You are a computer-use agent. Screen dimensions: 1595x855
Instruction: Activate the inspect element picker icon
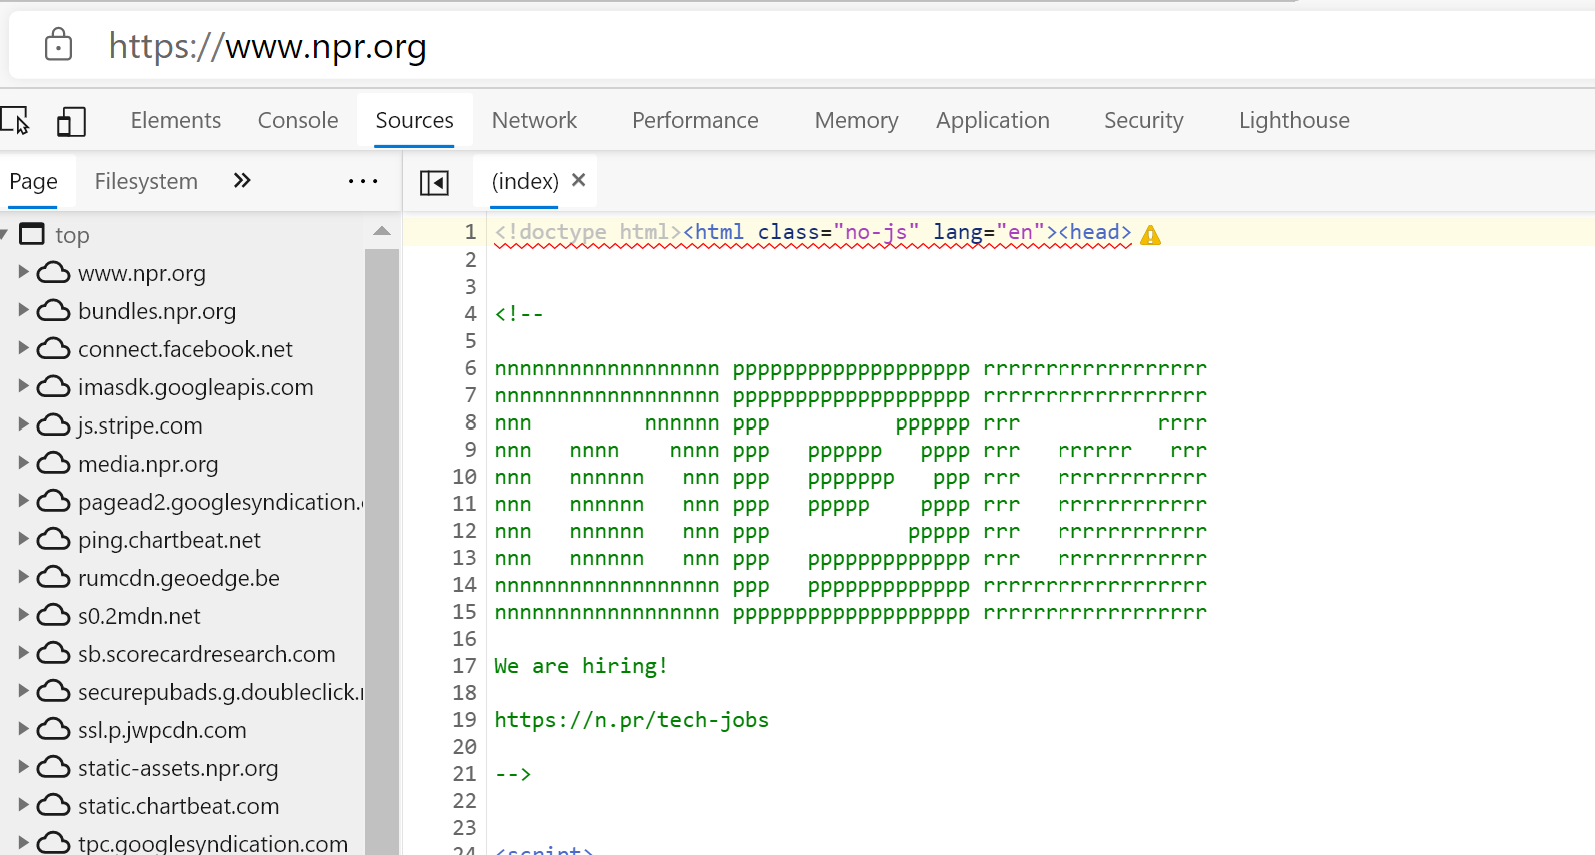[15, 121]
